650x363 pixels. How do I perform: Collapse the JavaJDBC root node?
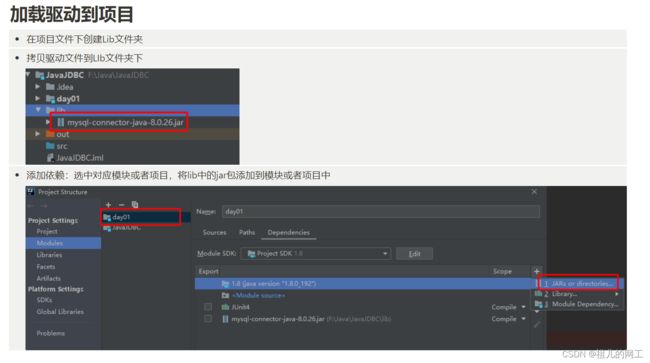point(28,75)
